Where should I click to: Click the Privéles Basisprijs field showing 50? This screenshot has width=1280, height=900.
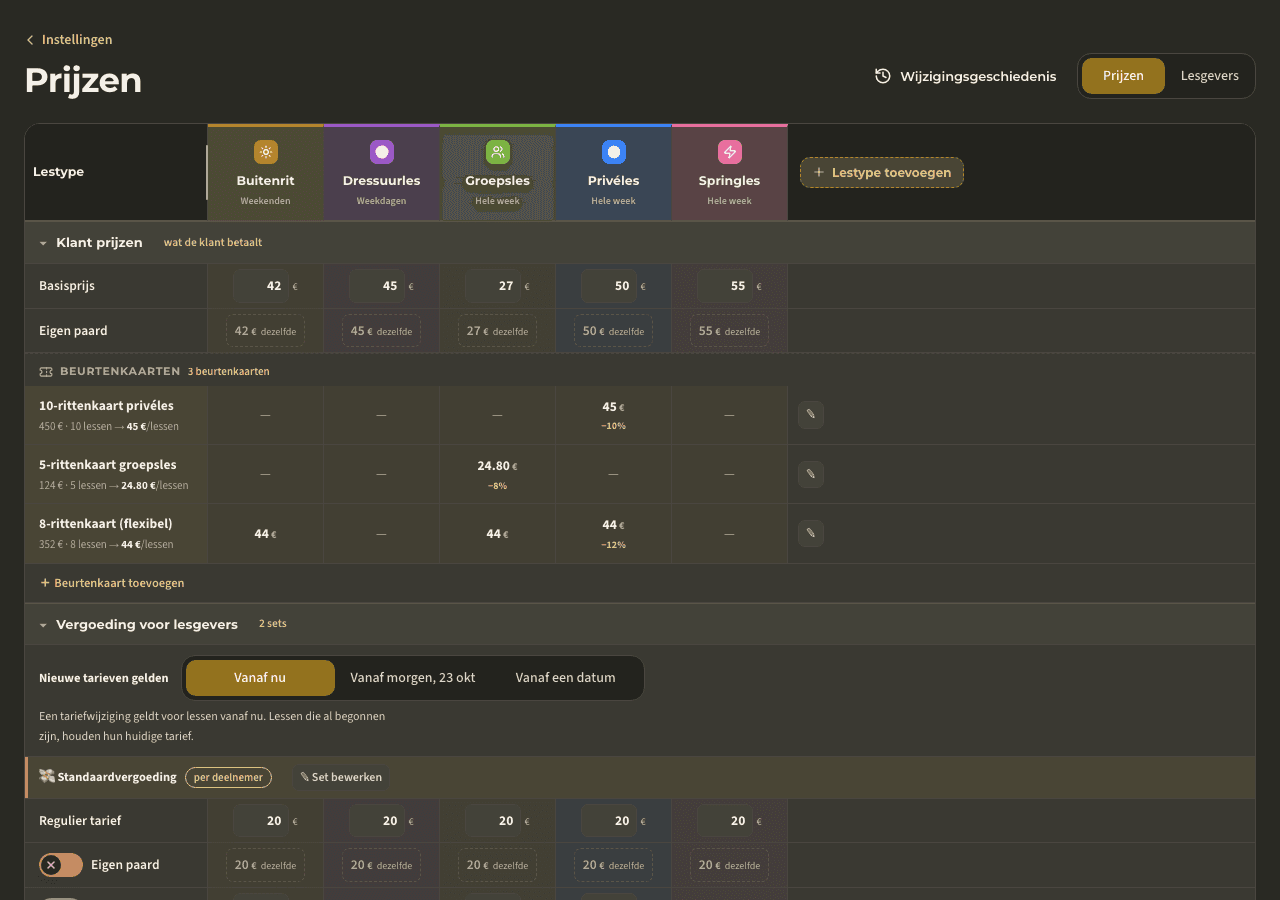click(x=609, y=286)
